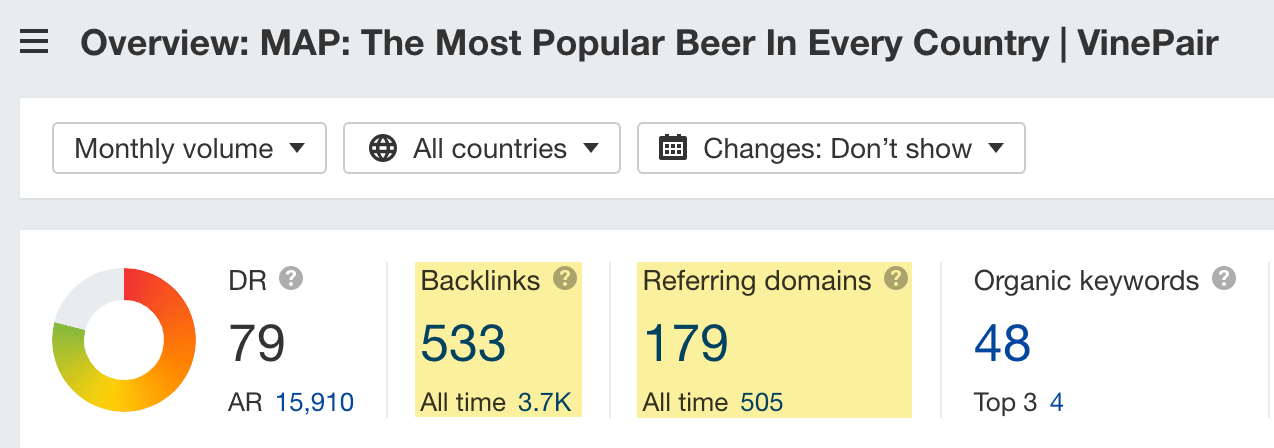Click the 48 organic keywords link
1274x448 pixels.
pos(1002,343)
